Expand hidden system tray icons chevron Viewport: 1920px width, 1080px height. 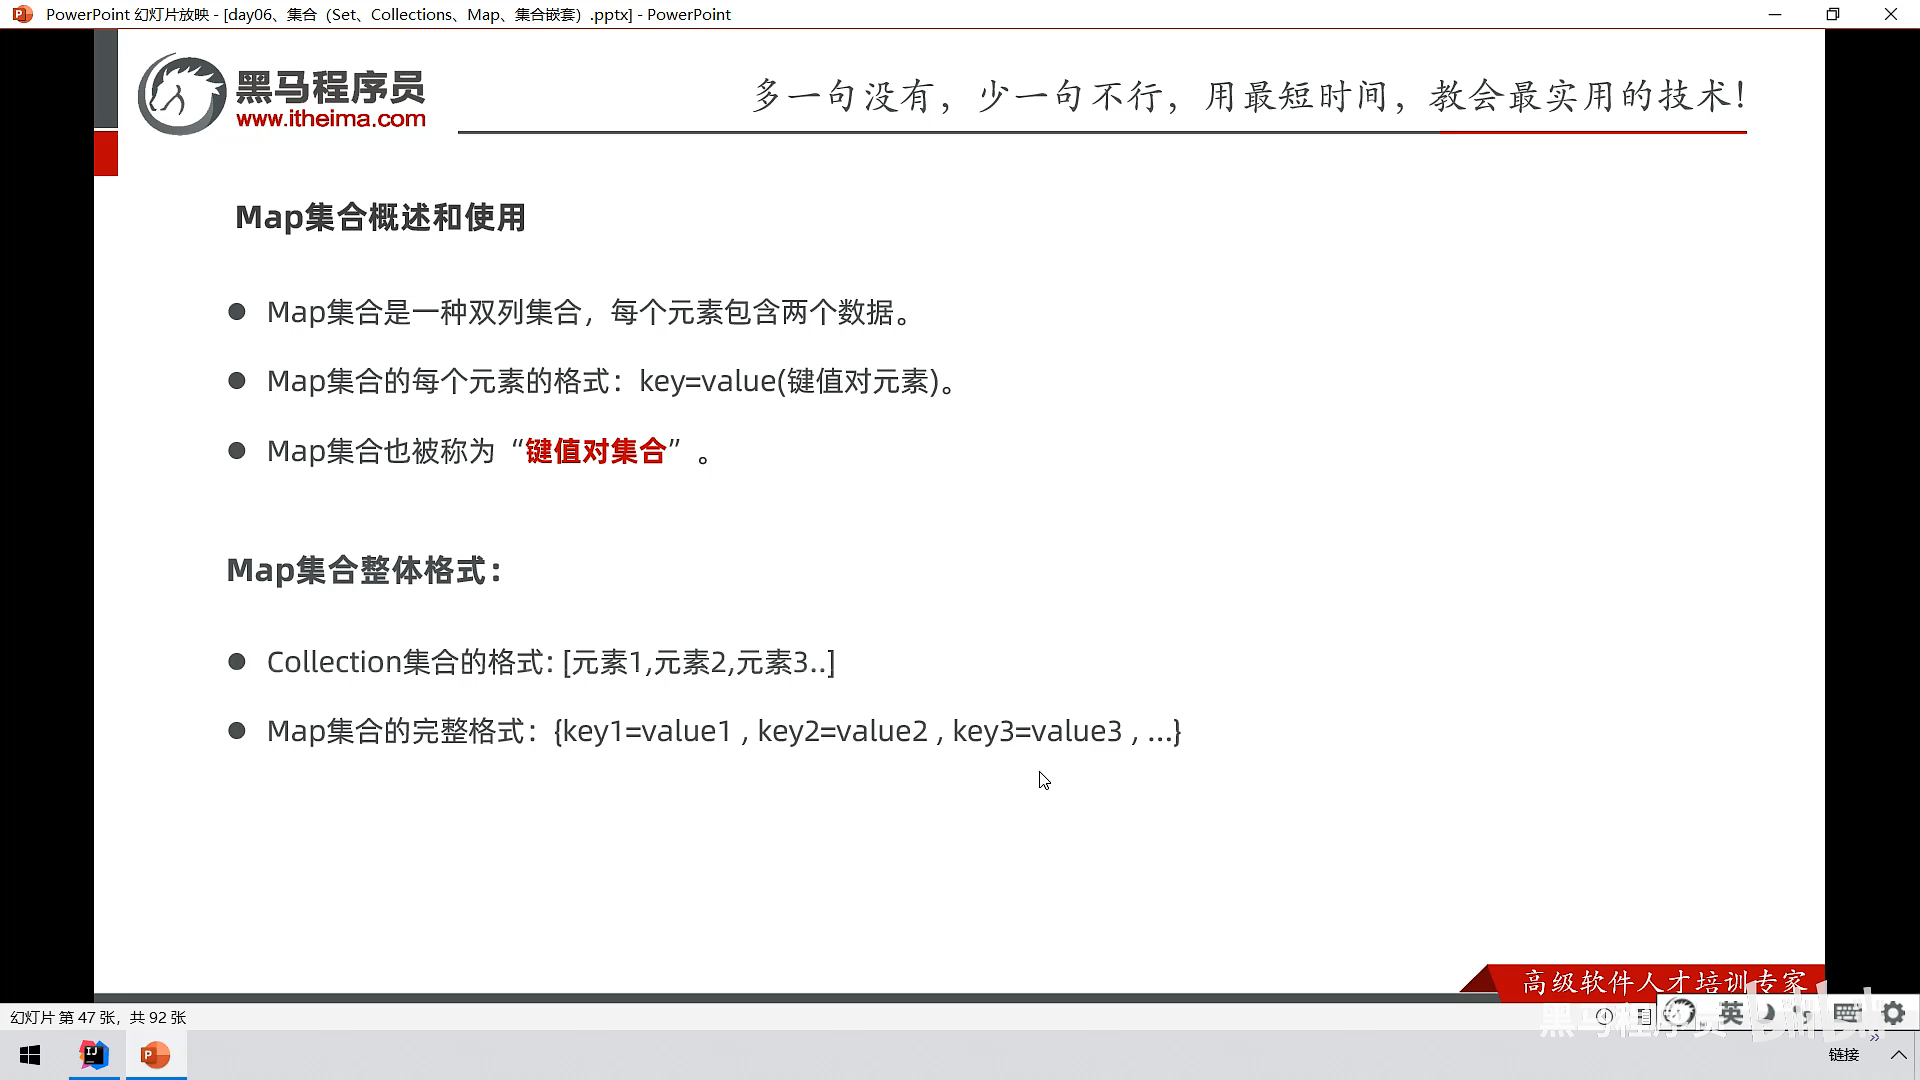click(x=1898, y=1055)
